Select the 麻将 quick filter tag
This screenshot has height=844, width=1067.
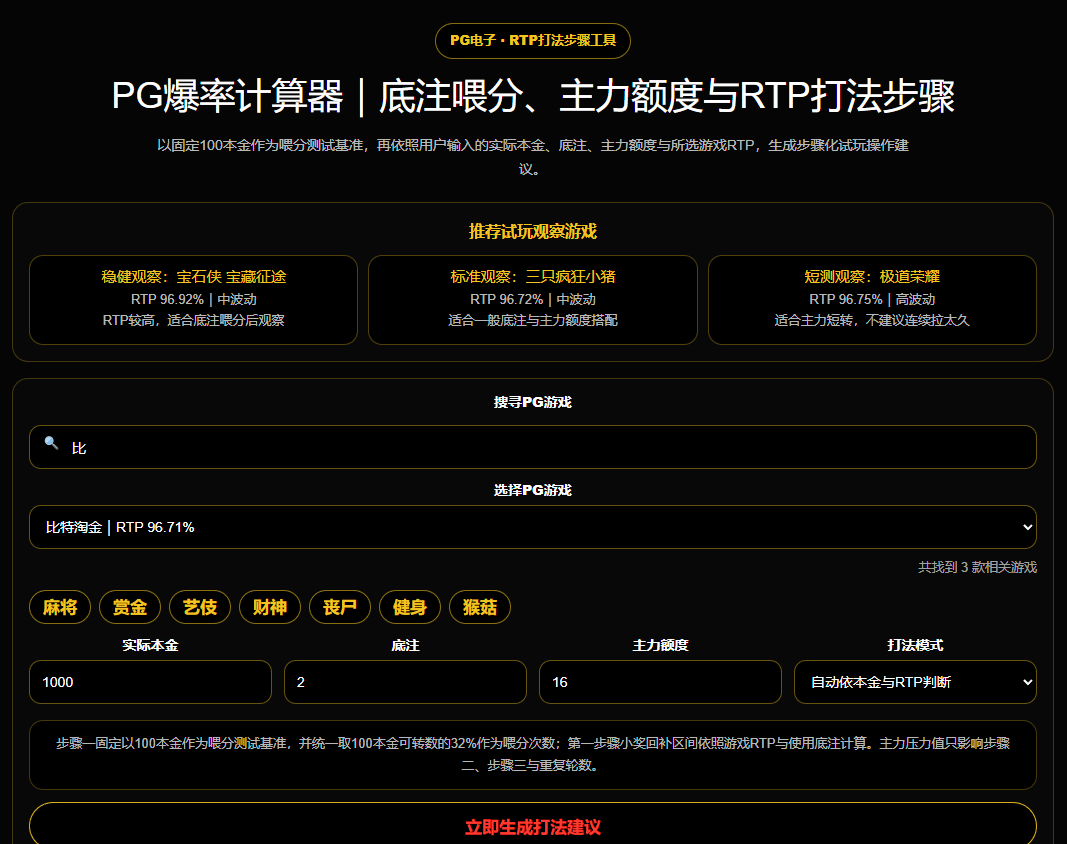(60, 607)
